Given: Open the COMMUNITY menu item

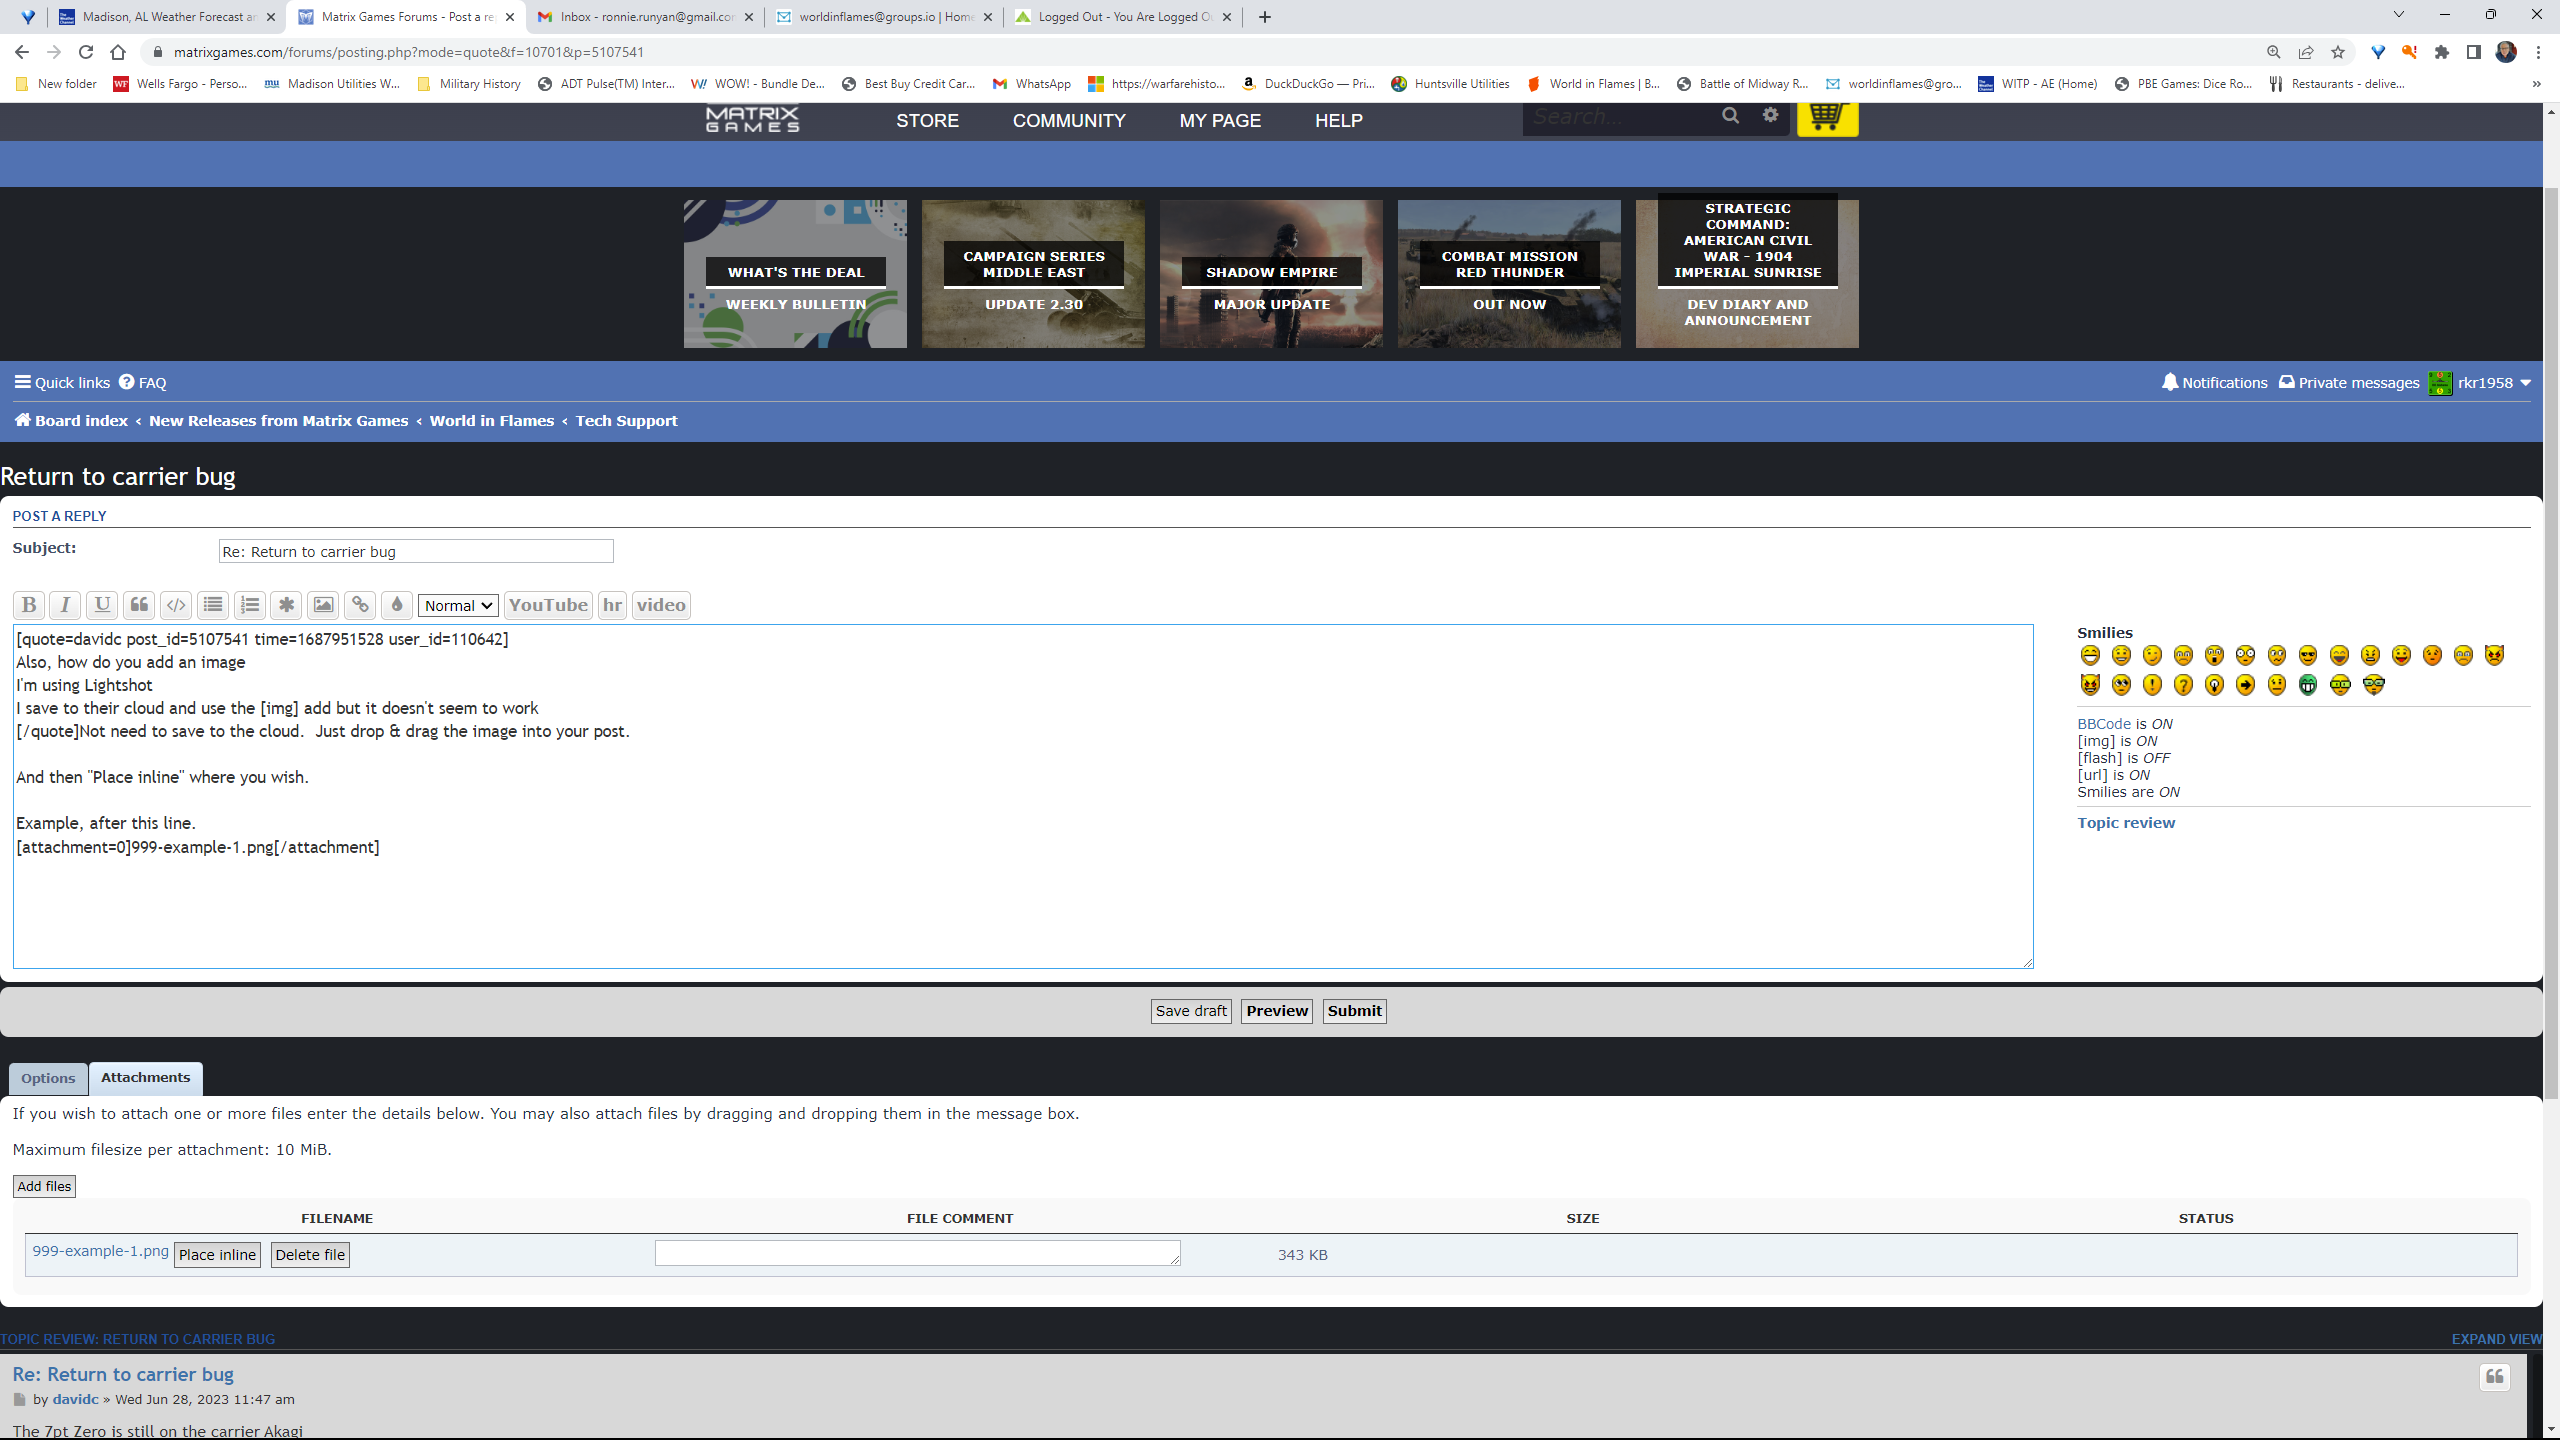Looking at the screenshot, I should (1069, 121).
